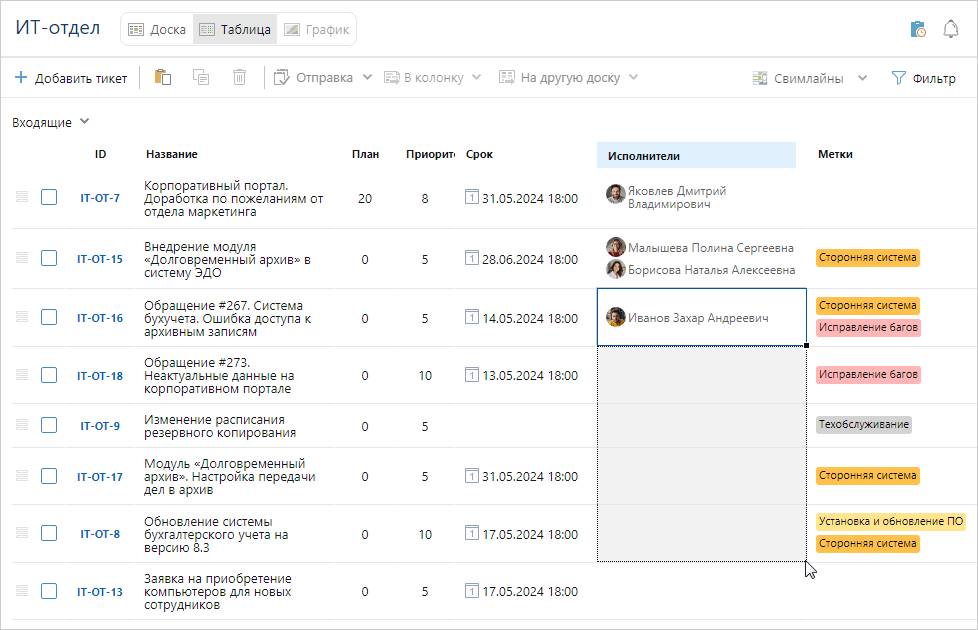
Task: Open the clipboard timer icon in header
Action: pyautogui.click(x=918, y=29)
